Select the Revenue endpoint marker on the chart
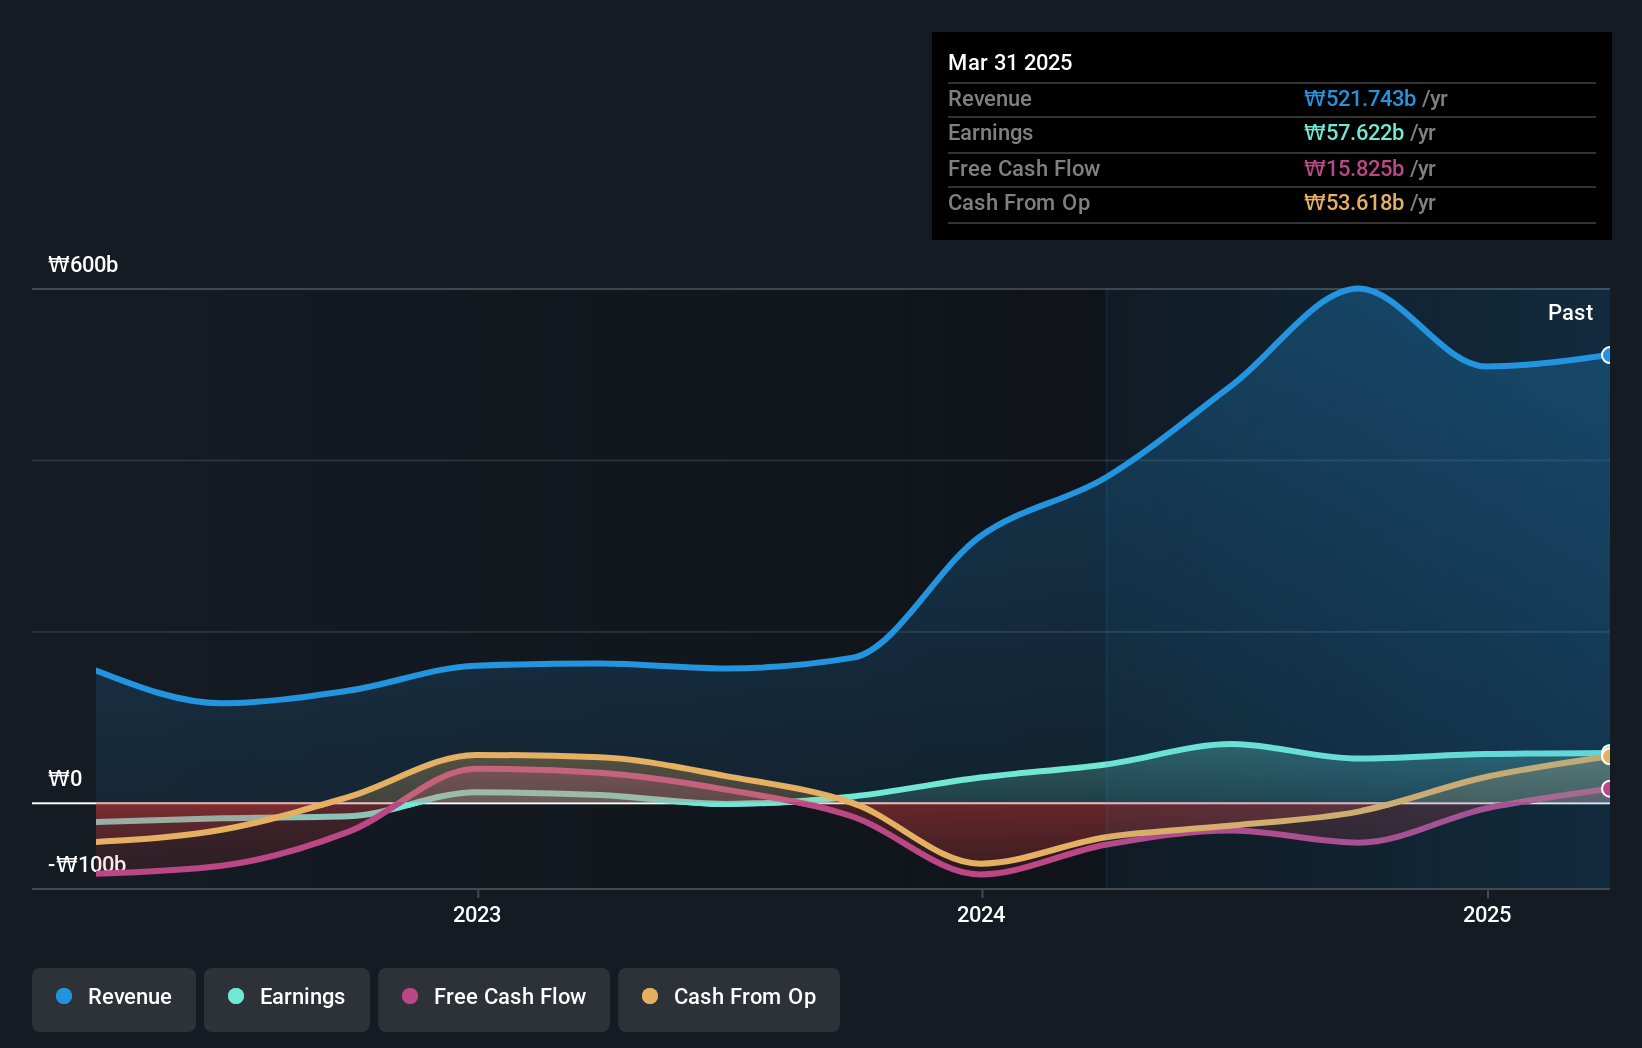 coord(1607,355)
